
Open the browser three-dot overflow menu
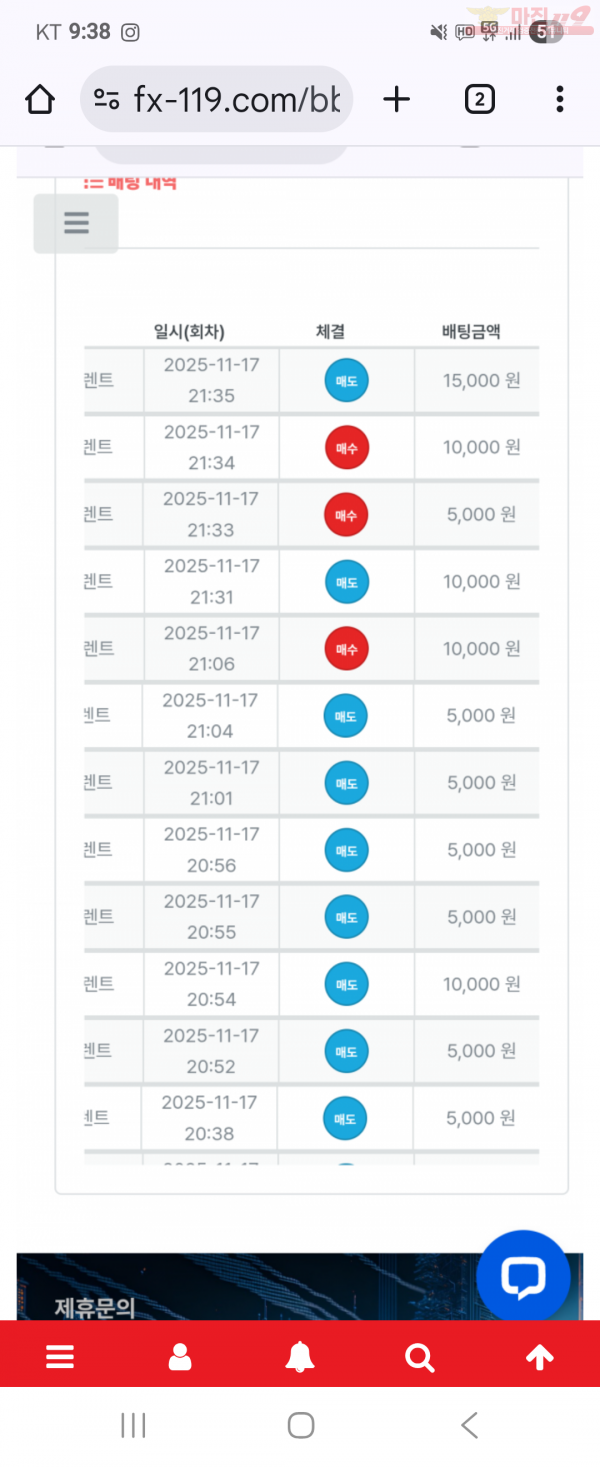(x=559, y=99)
